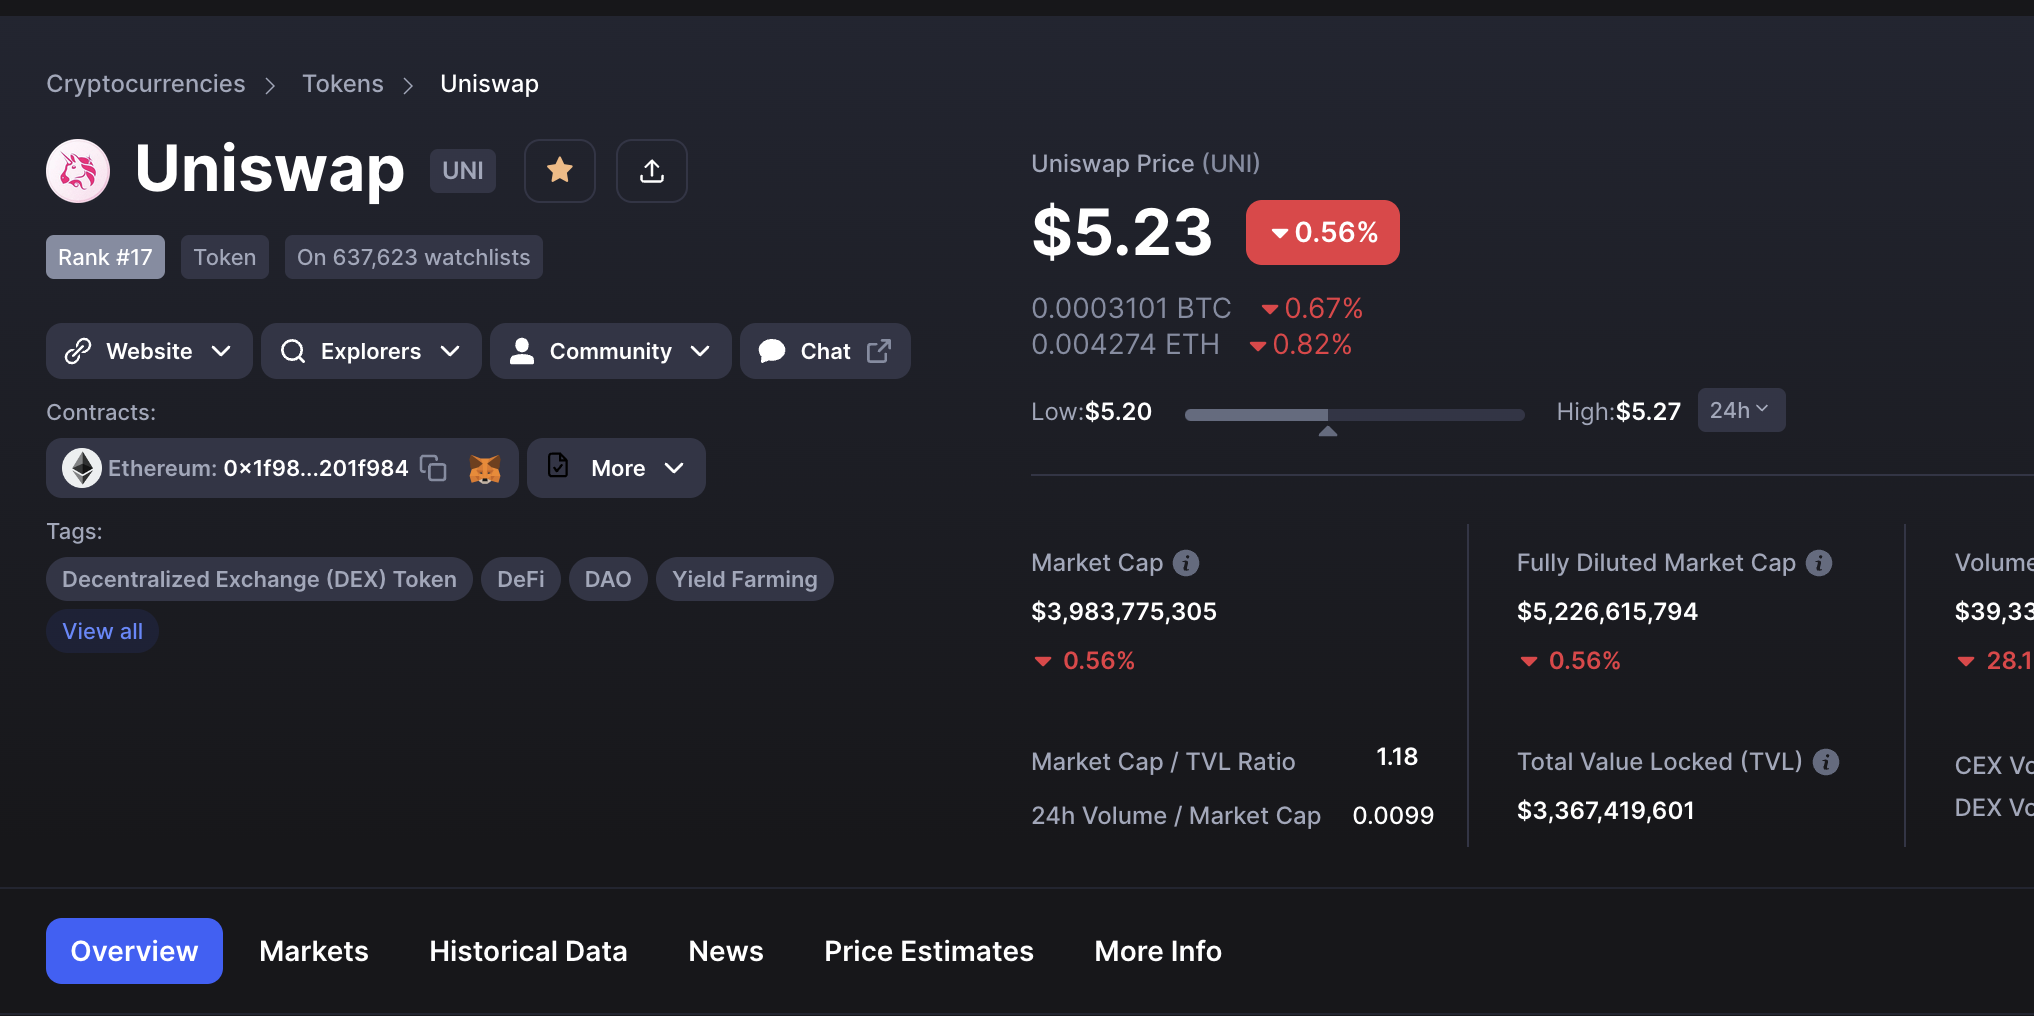The image size is (2034, 1016).
Task: Go to the News tab
Action: coord(726,951)
